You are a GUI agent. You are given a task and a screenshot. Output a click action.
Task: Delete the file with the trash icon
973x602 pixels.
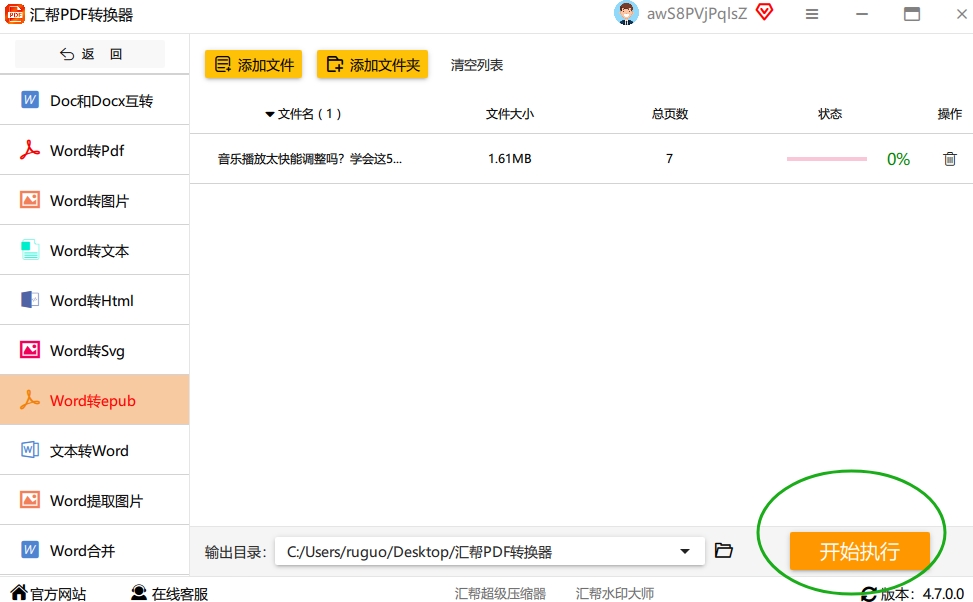[949, 159]
